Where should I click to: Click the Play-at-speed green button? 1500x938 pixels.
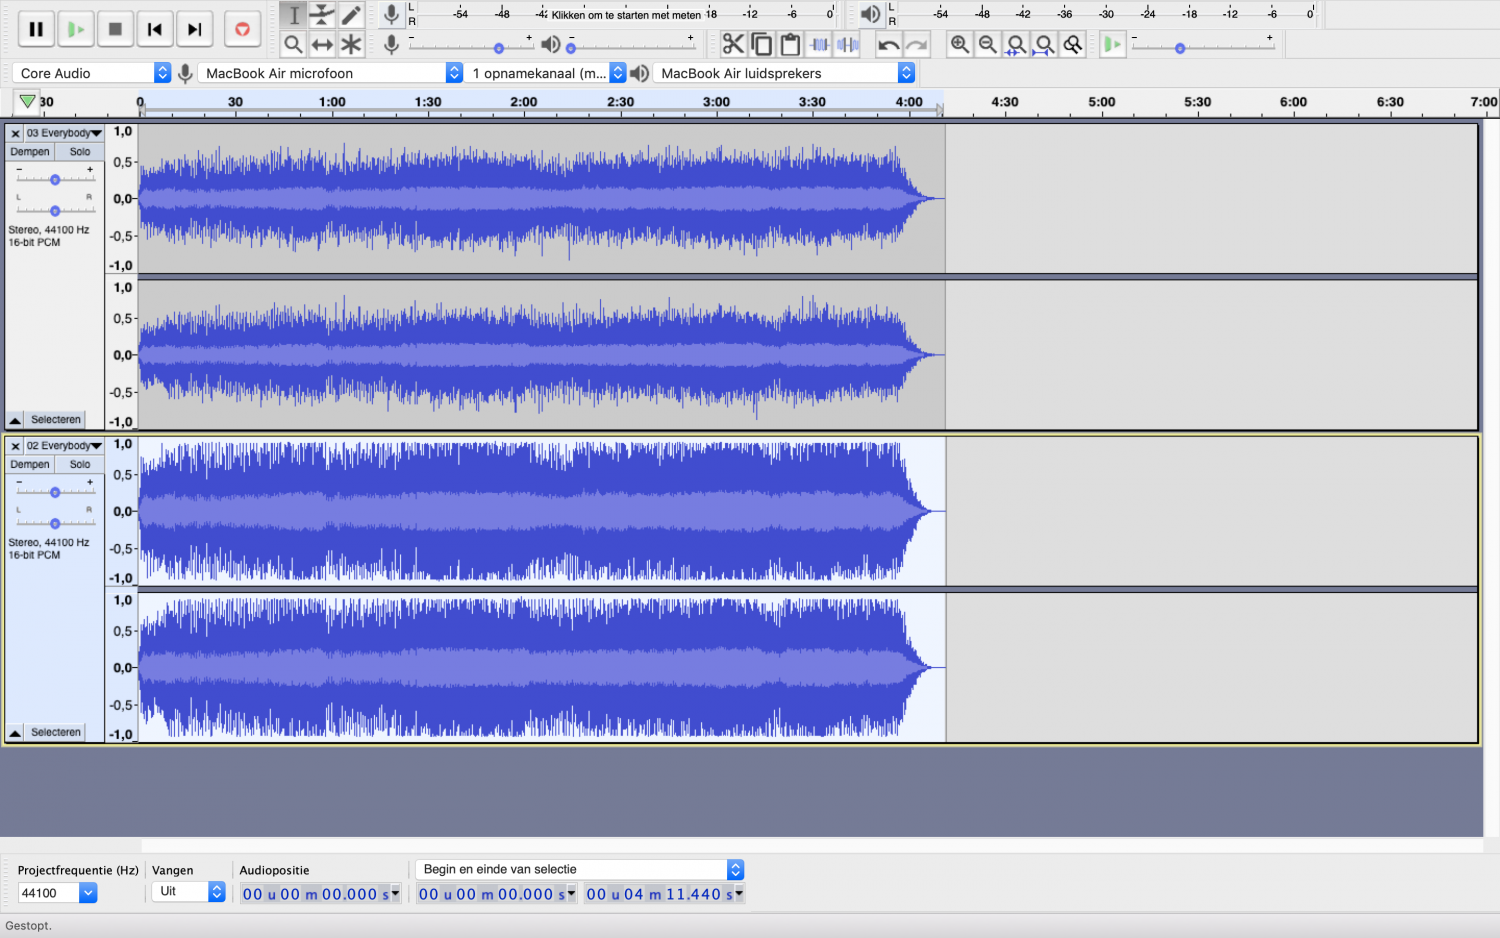[x=1112, y=44]
